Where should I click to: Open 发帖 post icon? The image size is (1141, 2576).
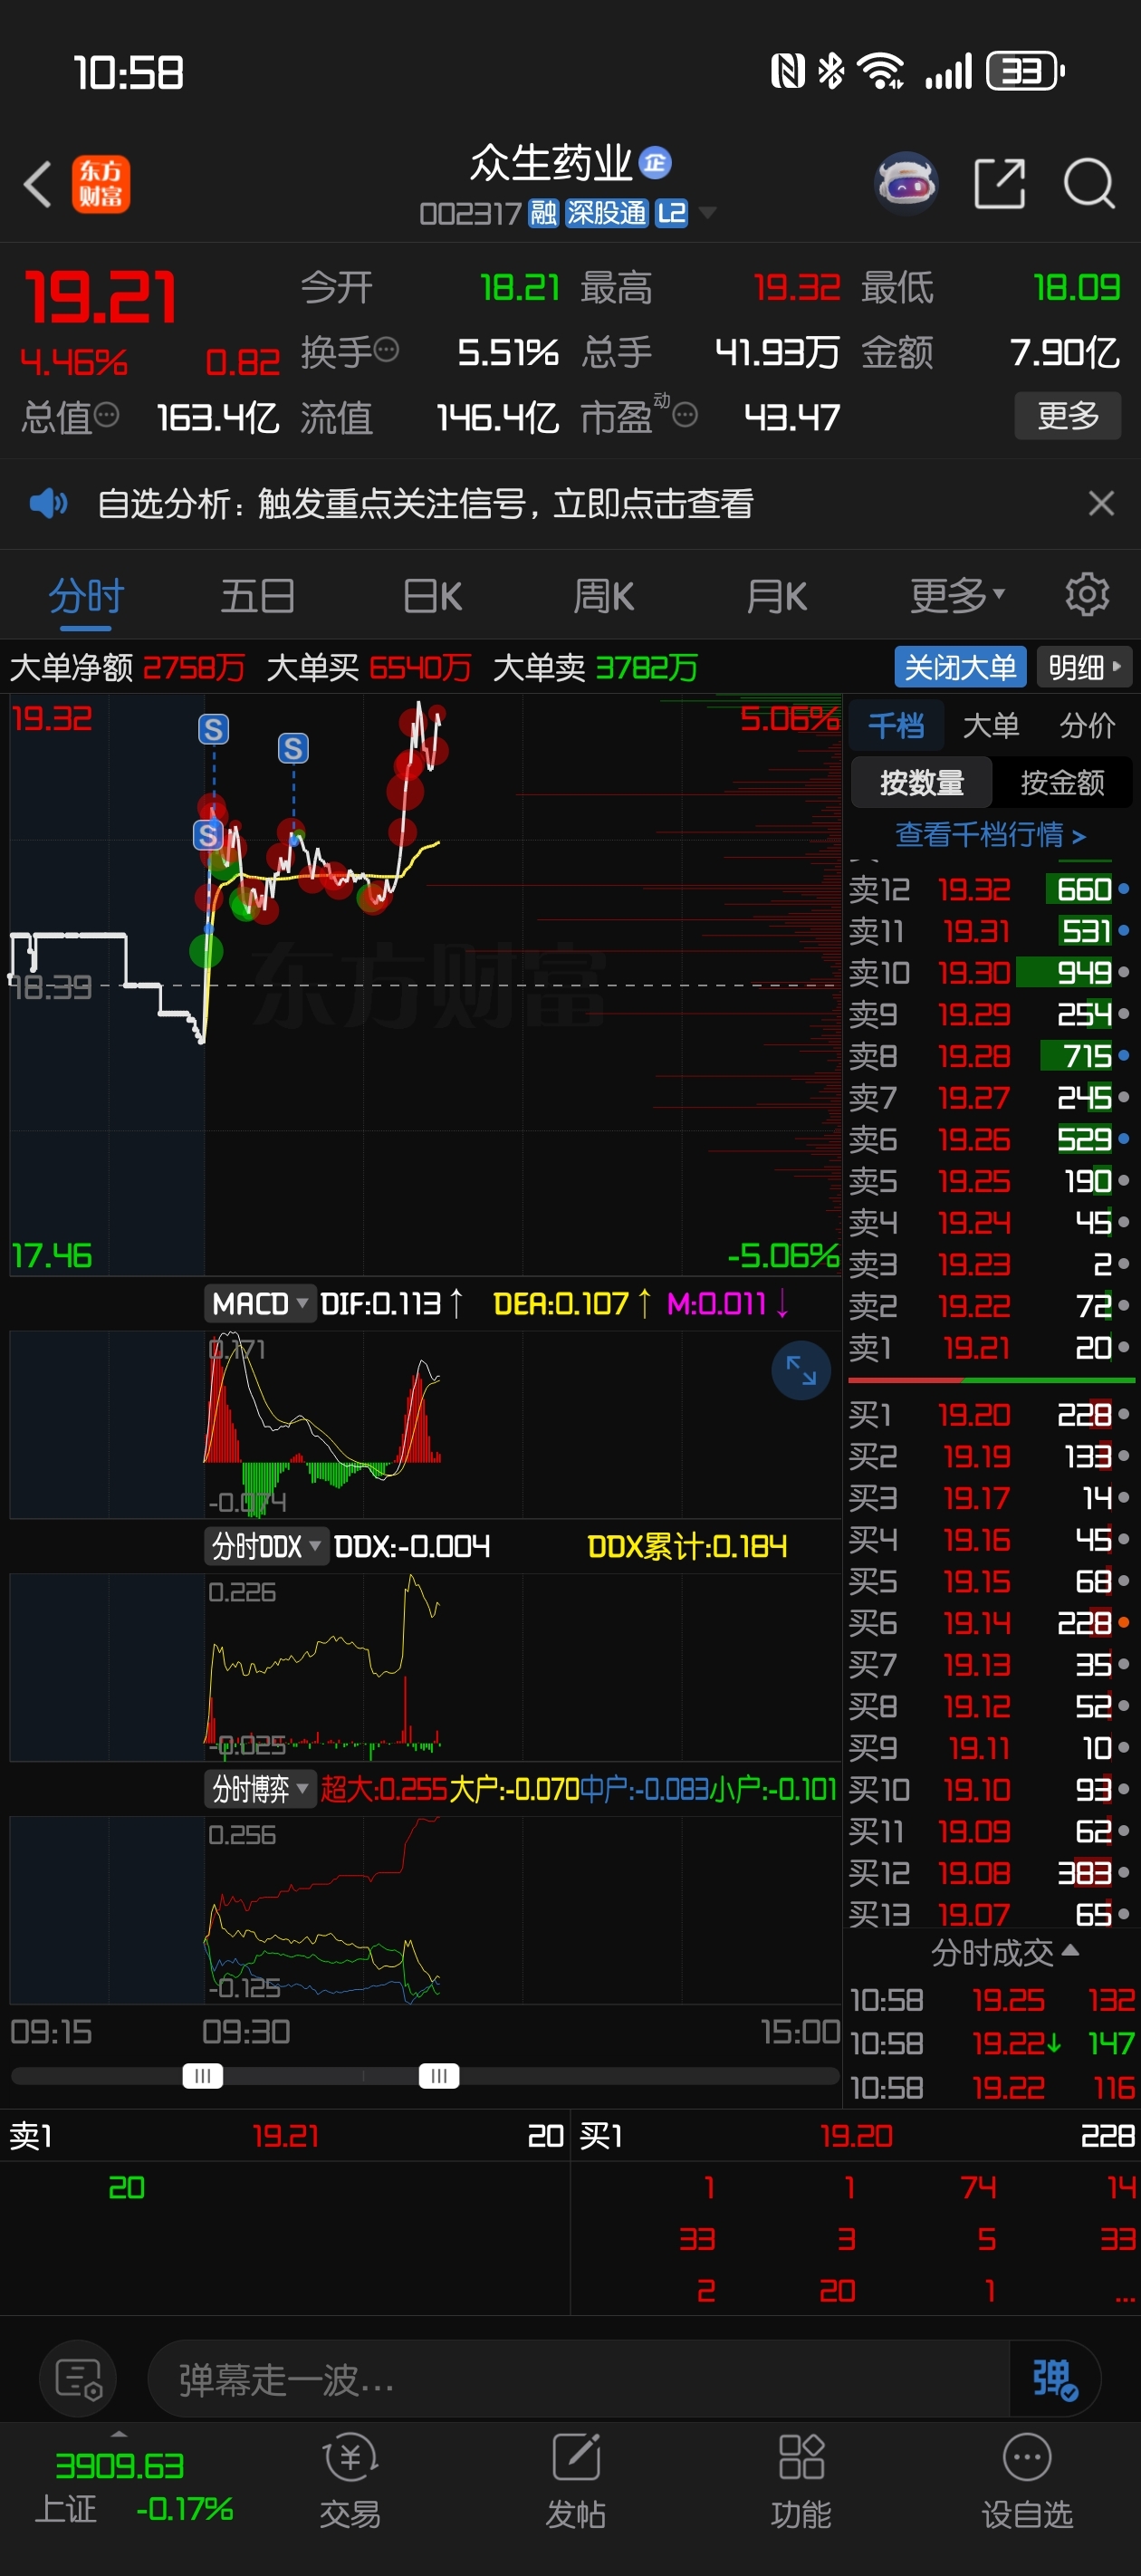[x=576, y=2482]
